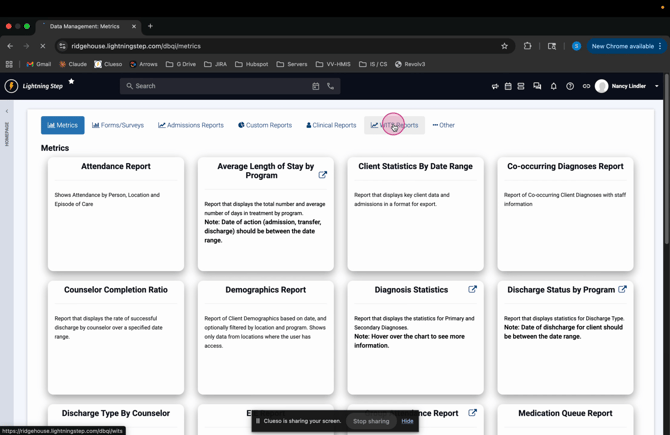
Task: Open Discharge Status by Program external link icon
Action: click(x=622, y=290)
